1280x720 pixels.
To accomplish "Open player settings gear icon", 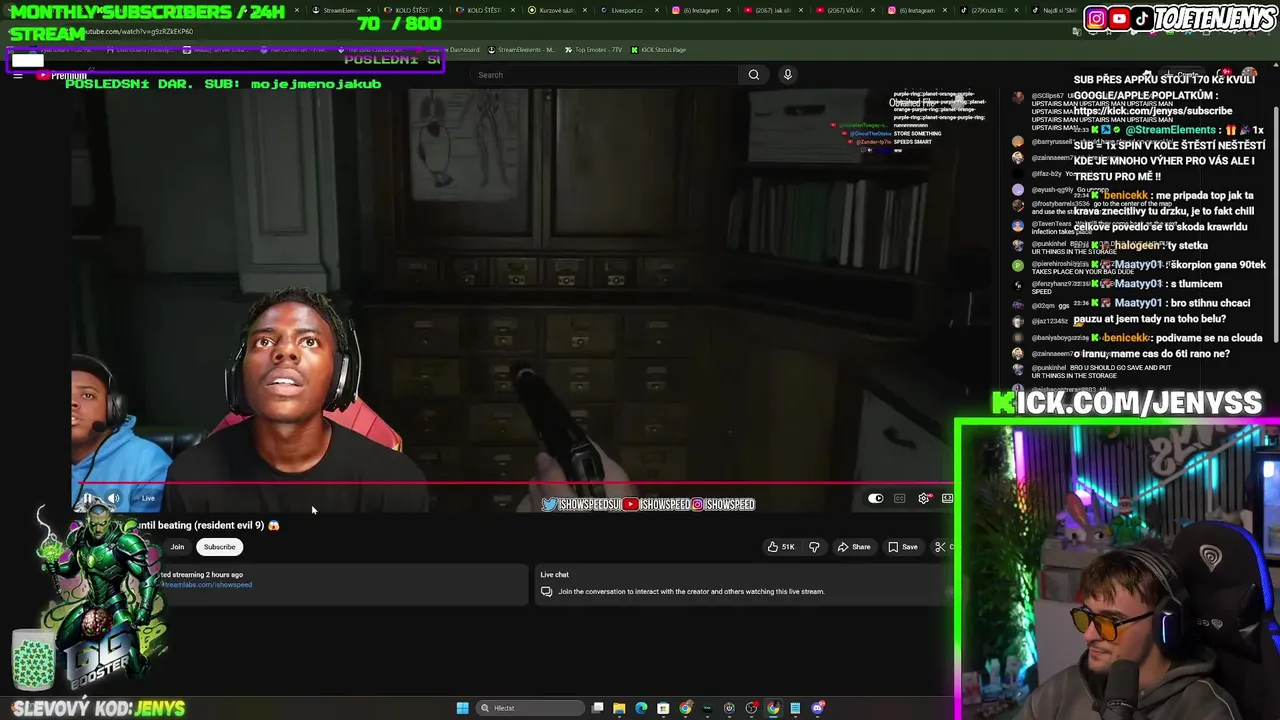I will click(x=923, y=498).
